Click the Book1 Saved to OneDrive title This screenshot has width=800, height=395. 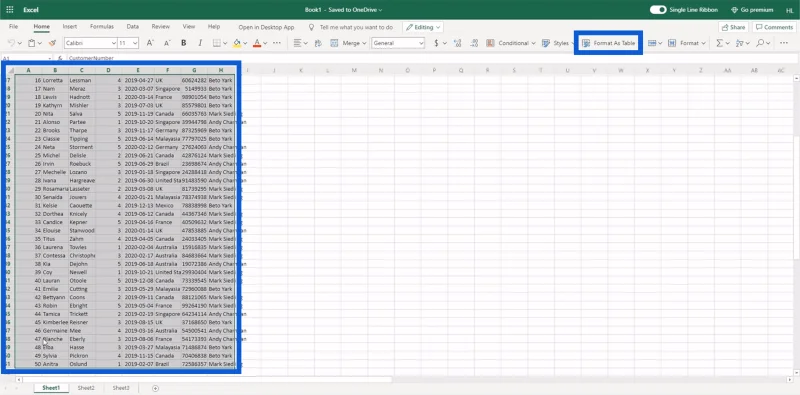click(x=343, y=10)
